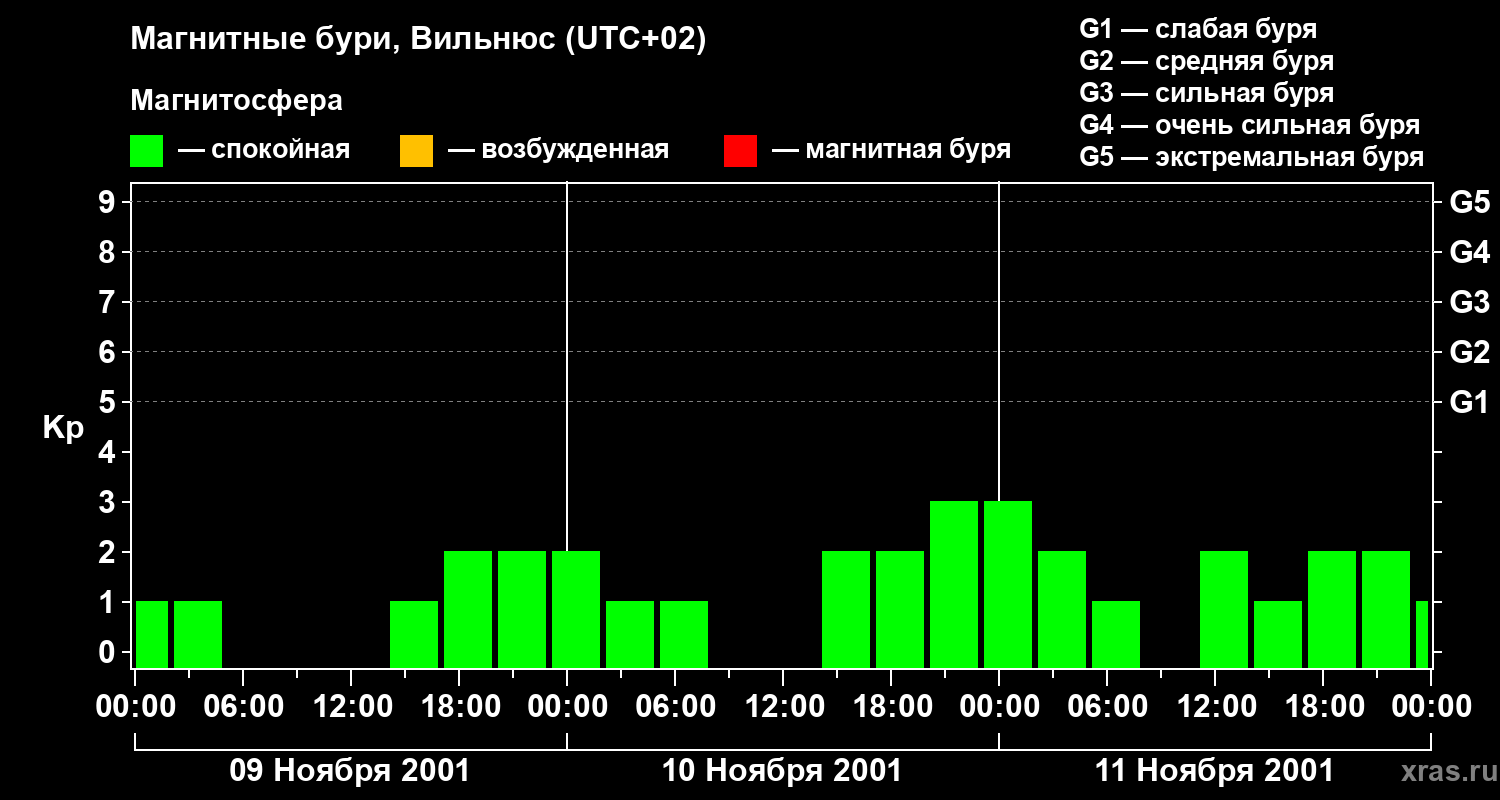1500x800 pixels.
Task: Select the first green bar of 11 November
Action: [x=1008, y=584]
